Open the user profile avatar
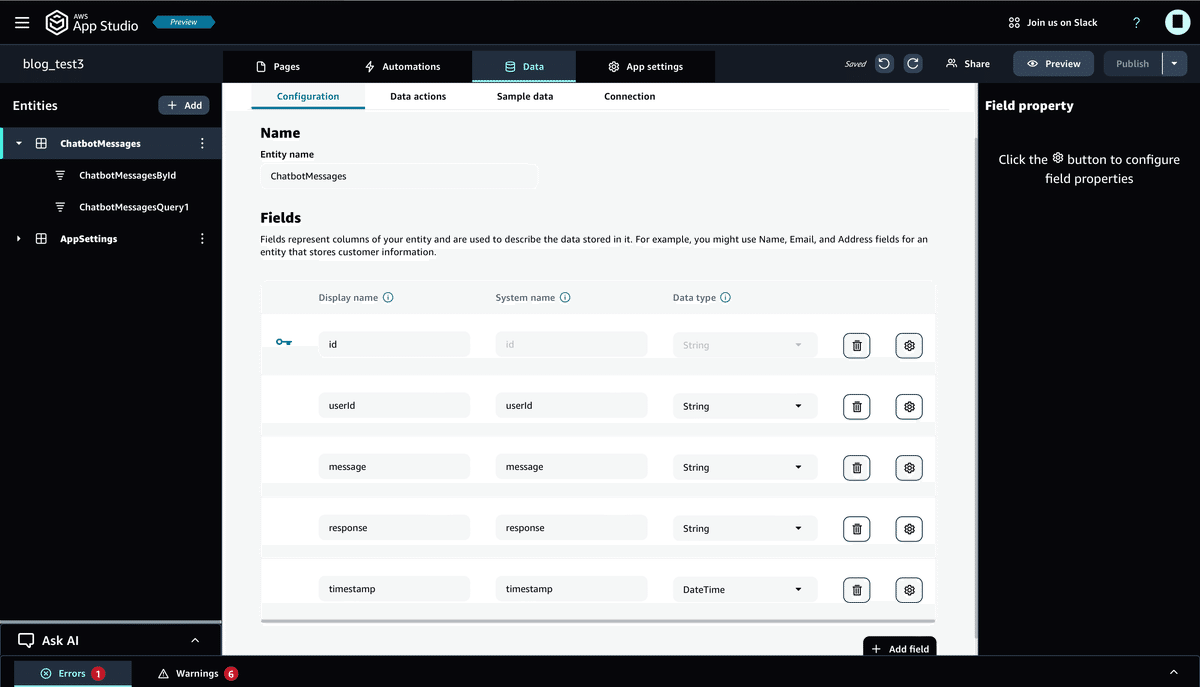 [x=1177, y=22]
